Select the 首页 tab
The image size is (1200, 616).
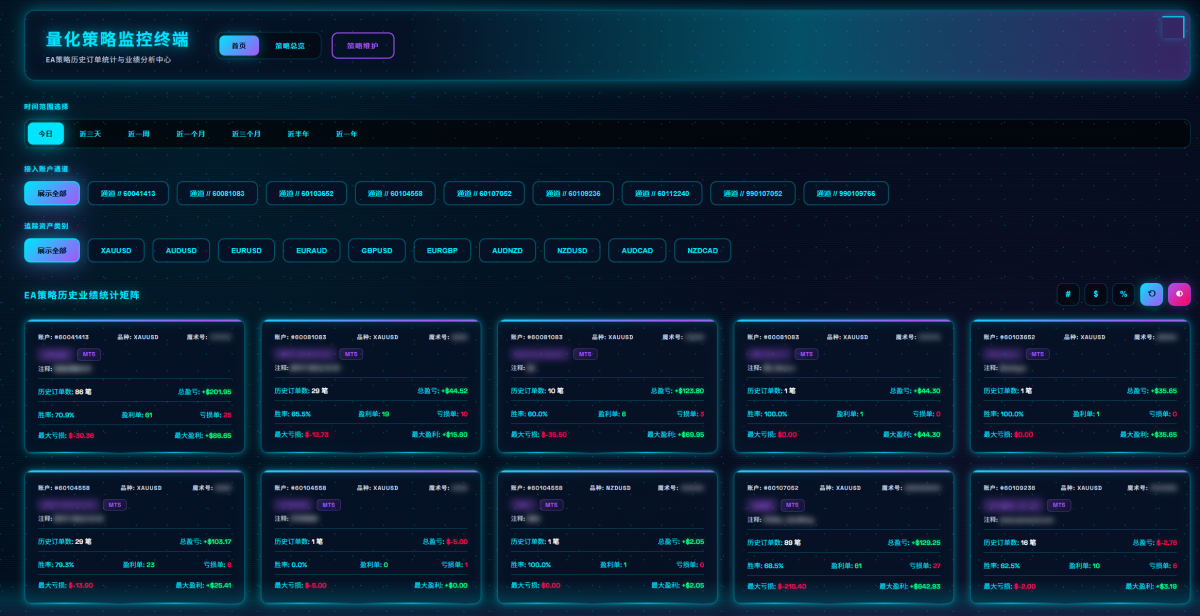tap(239, 46)
